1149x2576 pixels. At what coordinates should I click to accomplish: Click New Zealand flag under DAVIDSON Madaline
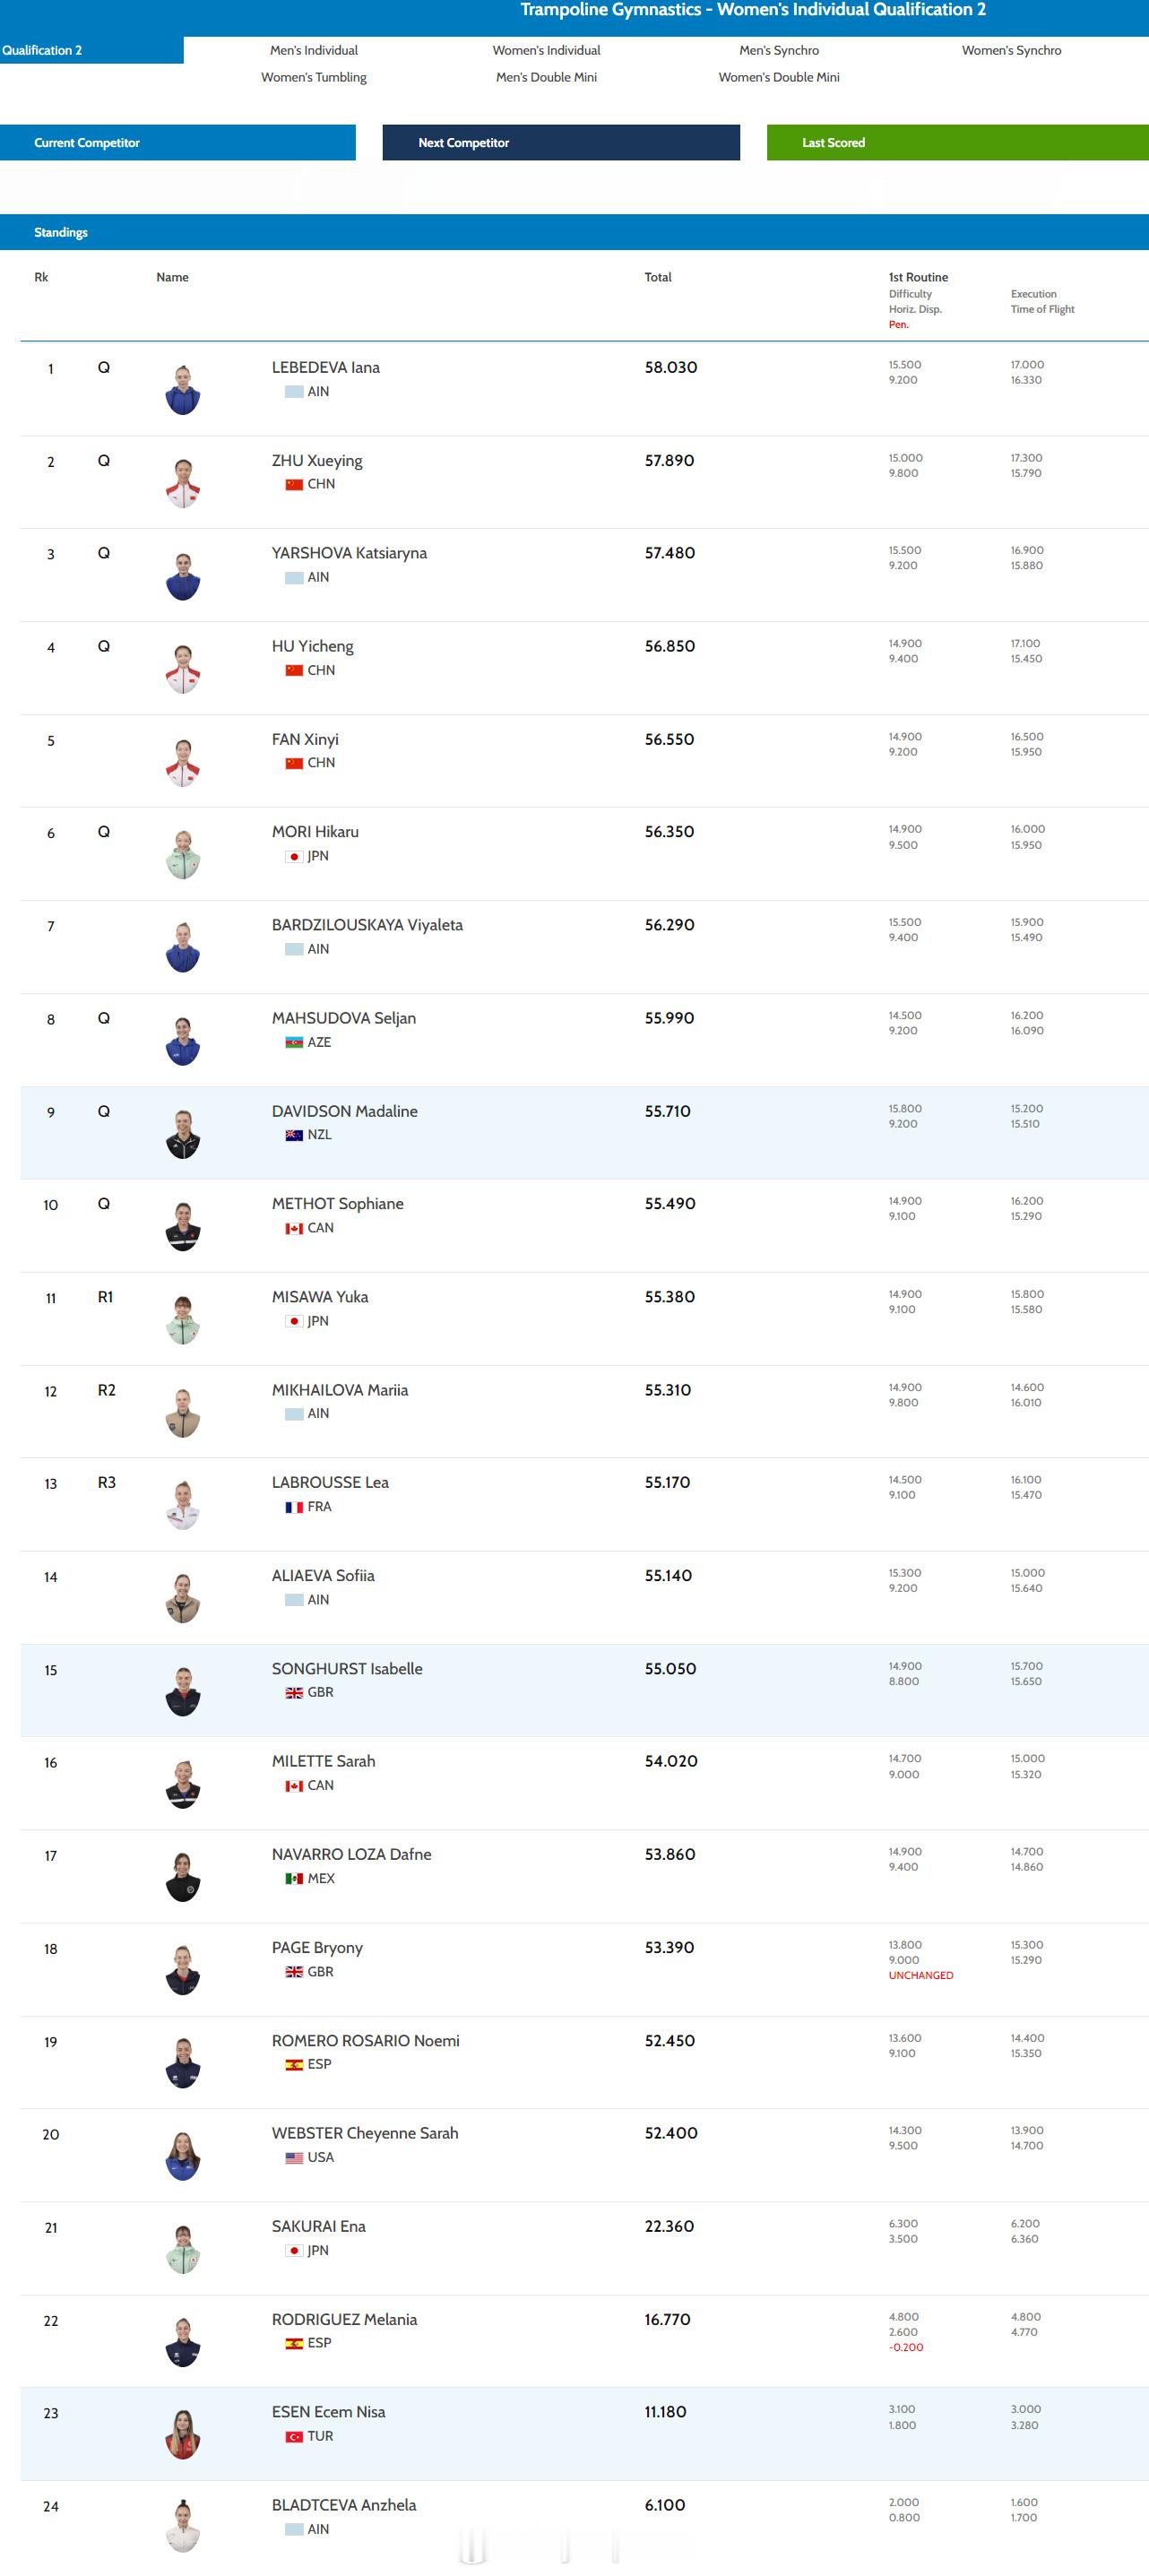coord(294,1135)
